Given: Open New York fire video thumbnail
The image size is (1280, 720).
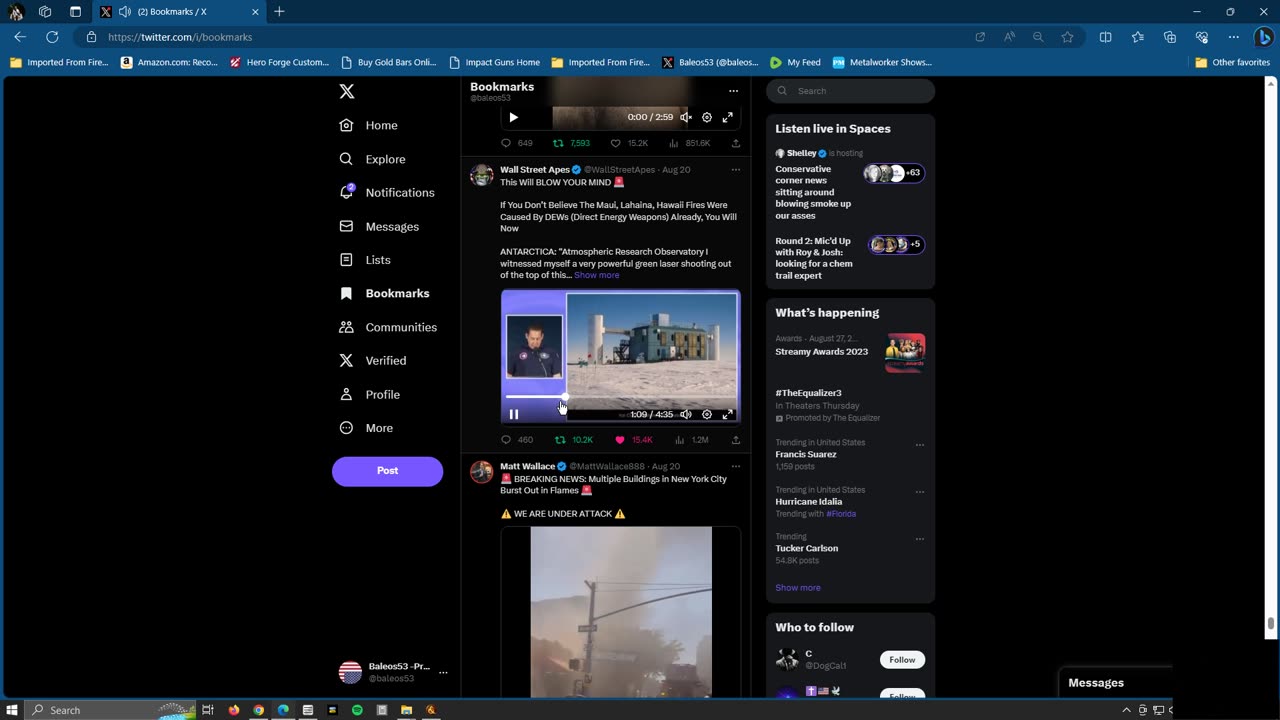Looking at the screenshot, I should tap(621, 611).
